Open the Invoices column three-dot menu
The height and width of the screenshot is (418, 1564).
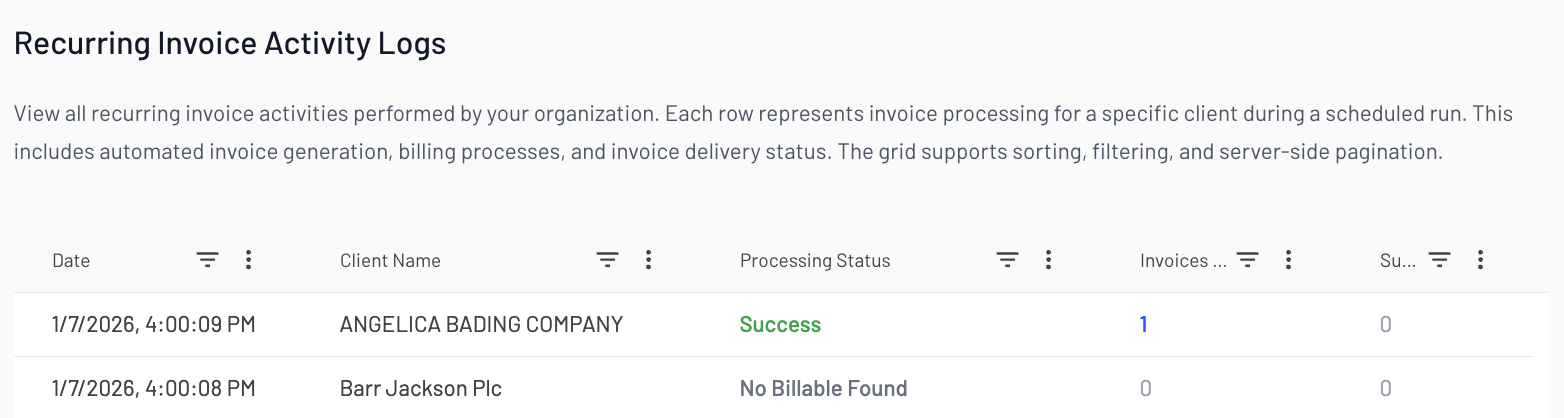tap(1288, 260)
